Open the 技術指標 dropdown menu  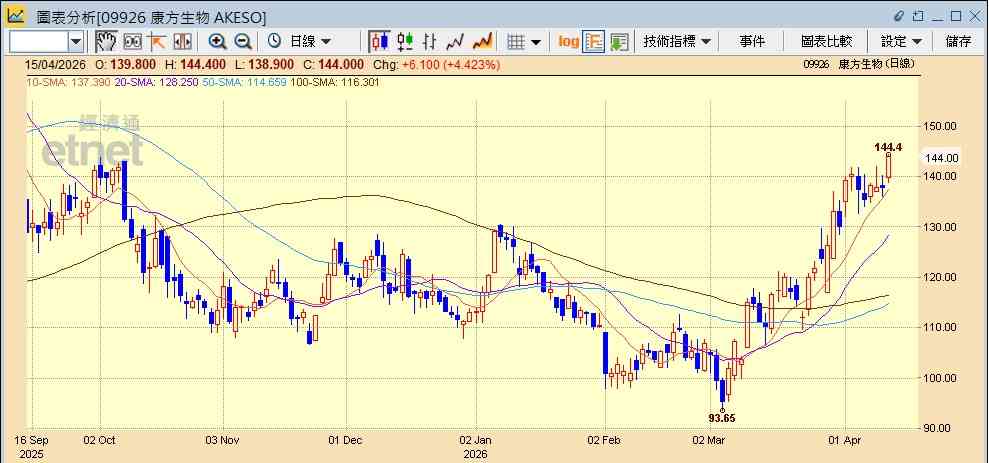[677, 42]
